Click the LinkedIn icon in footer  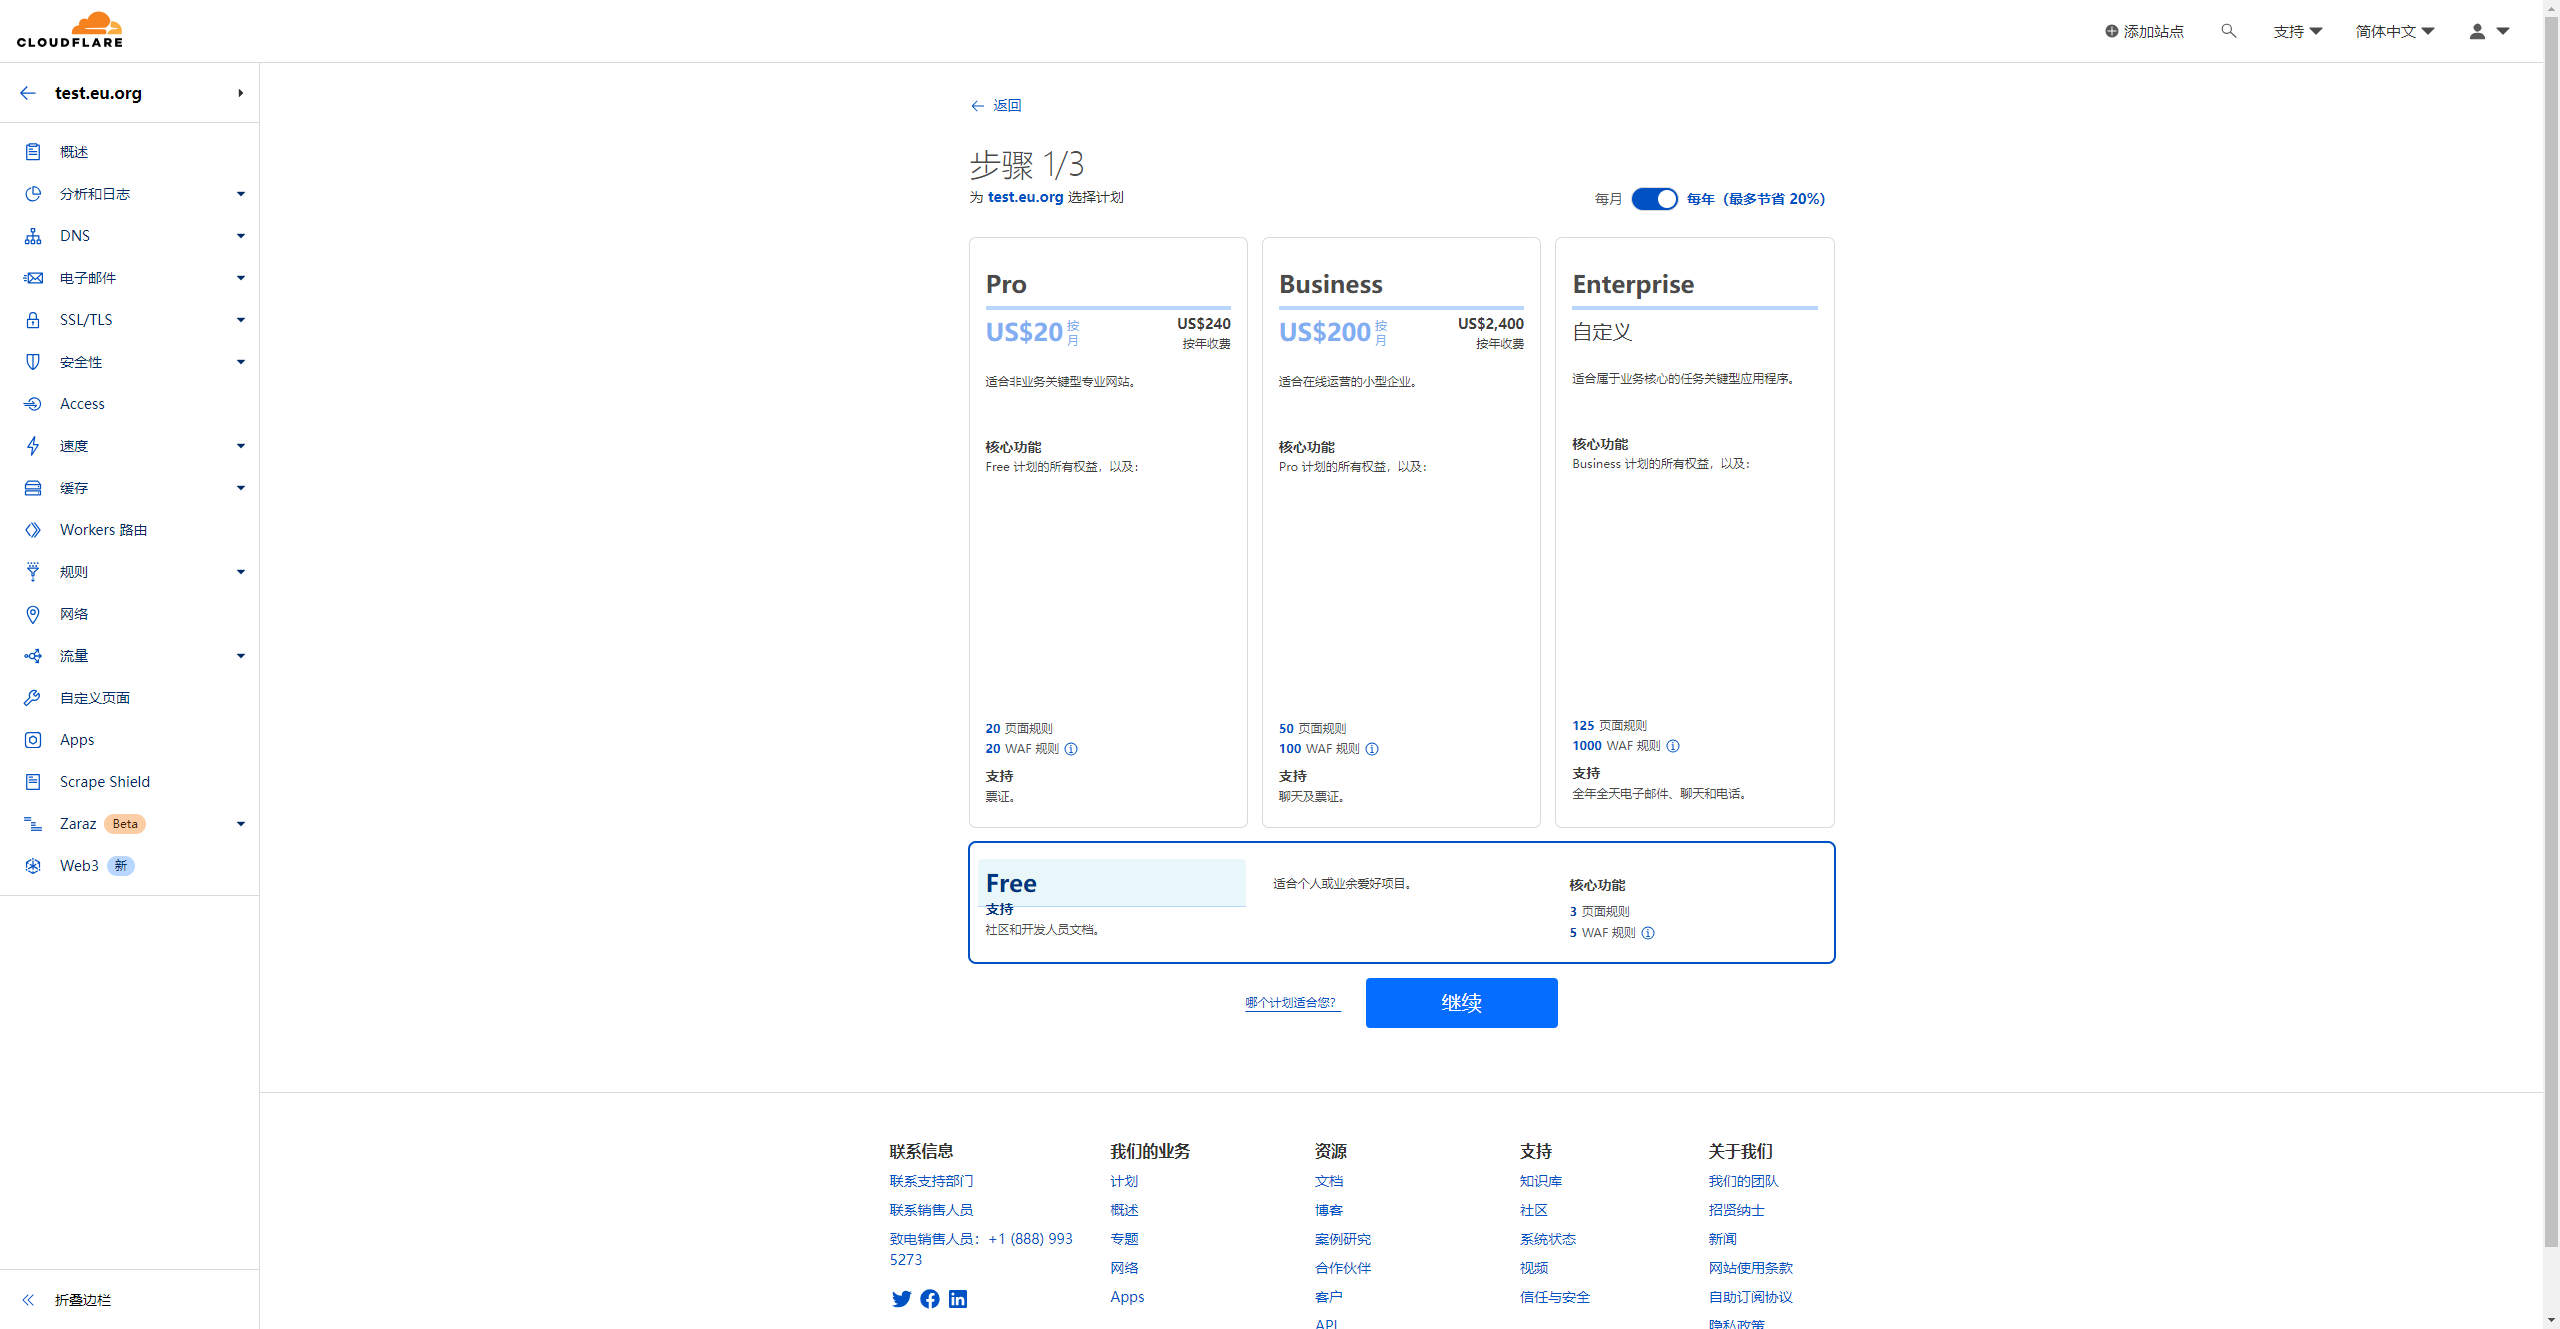(958, 1298)
